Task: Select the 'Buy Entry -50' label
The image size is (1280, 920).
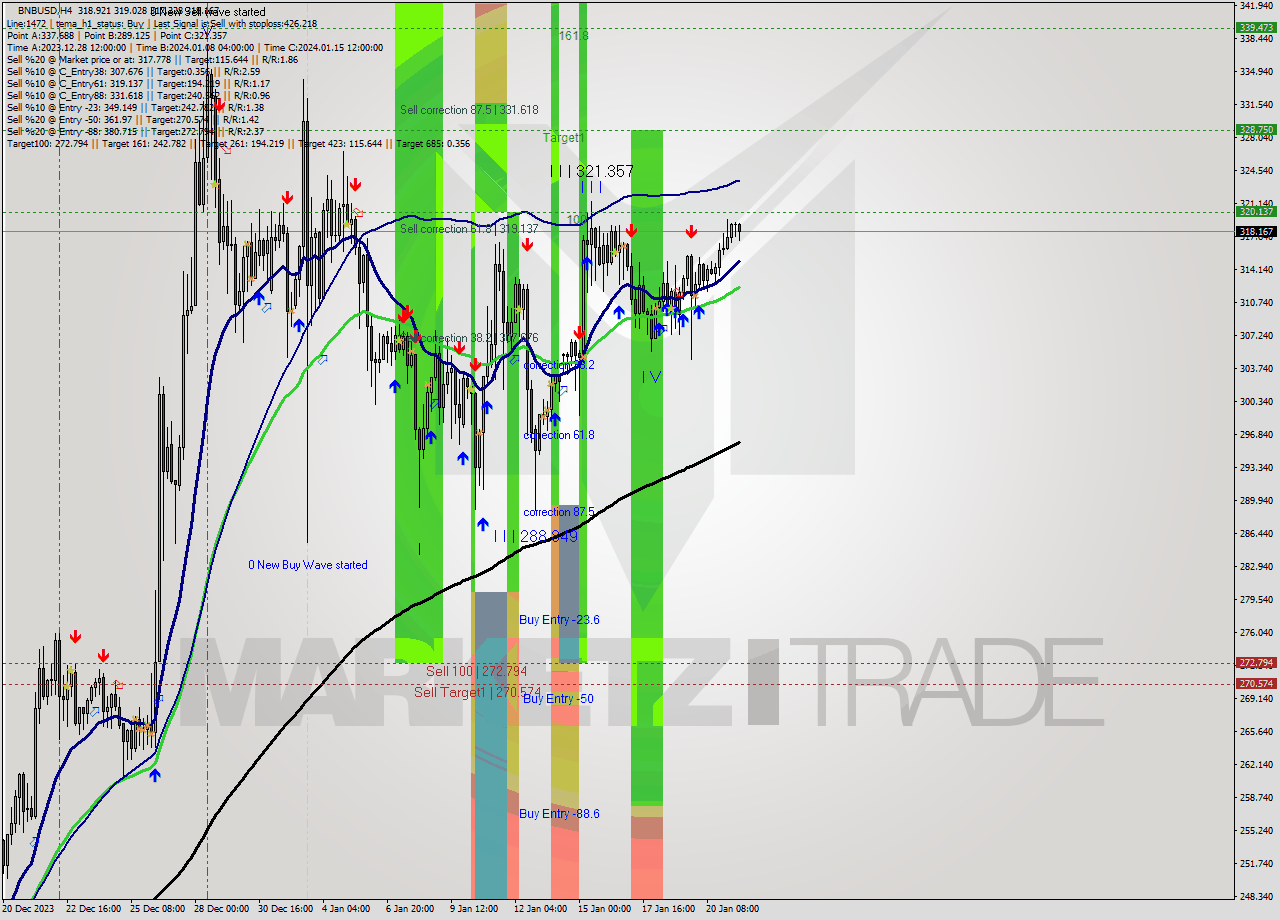Action: coord(558,698)
